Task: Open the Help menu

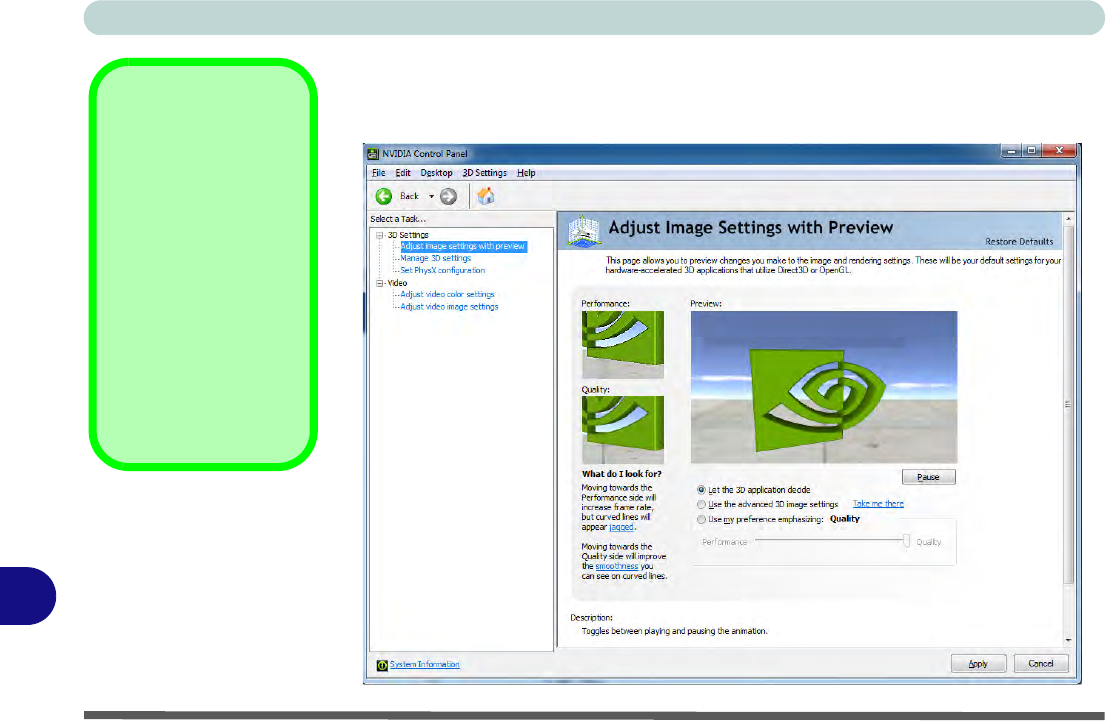Action: tap(526, 173)
